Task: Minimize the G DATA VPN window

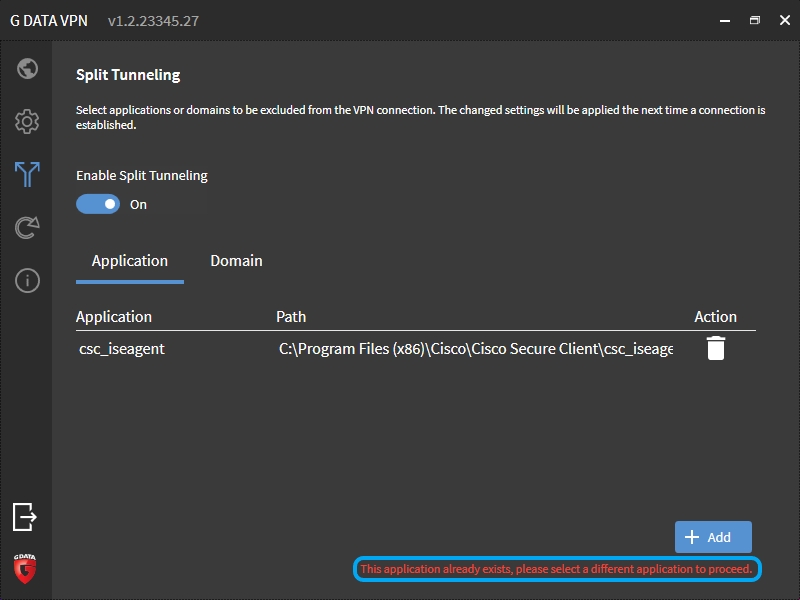Action: tap(724, 20)
